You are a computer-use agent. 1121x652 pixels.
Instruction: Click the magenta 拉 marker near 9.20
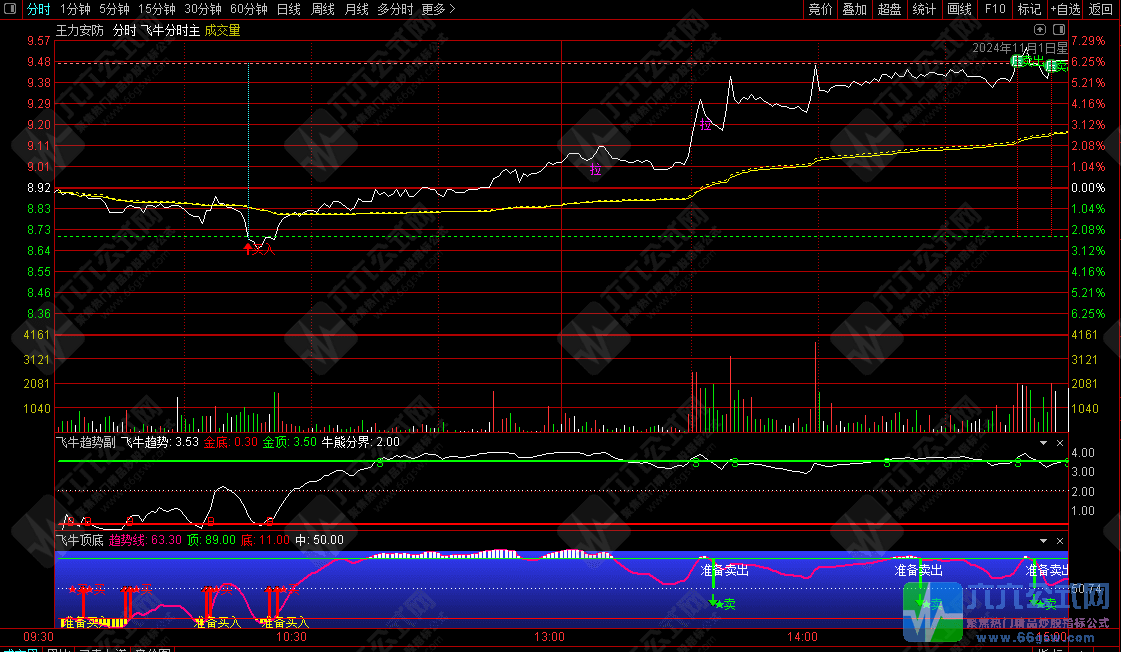(x=705, y=125)
